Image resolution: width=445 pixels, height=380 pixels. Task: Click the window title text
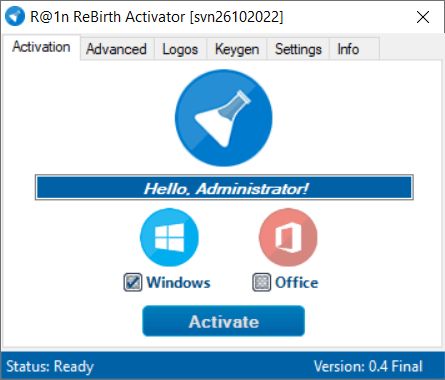tap(157, 17)
